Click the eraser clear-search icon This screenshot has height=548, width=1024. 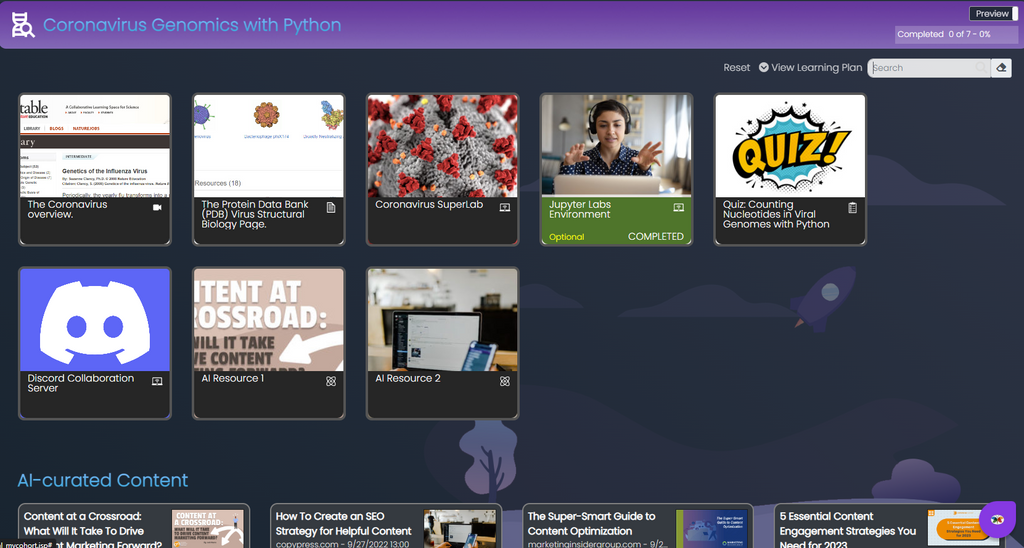point(1001,67)
